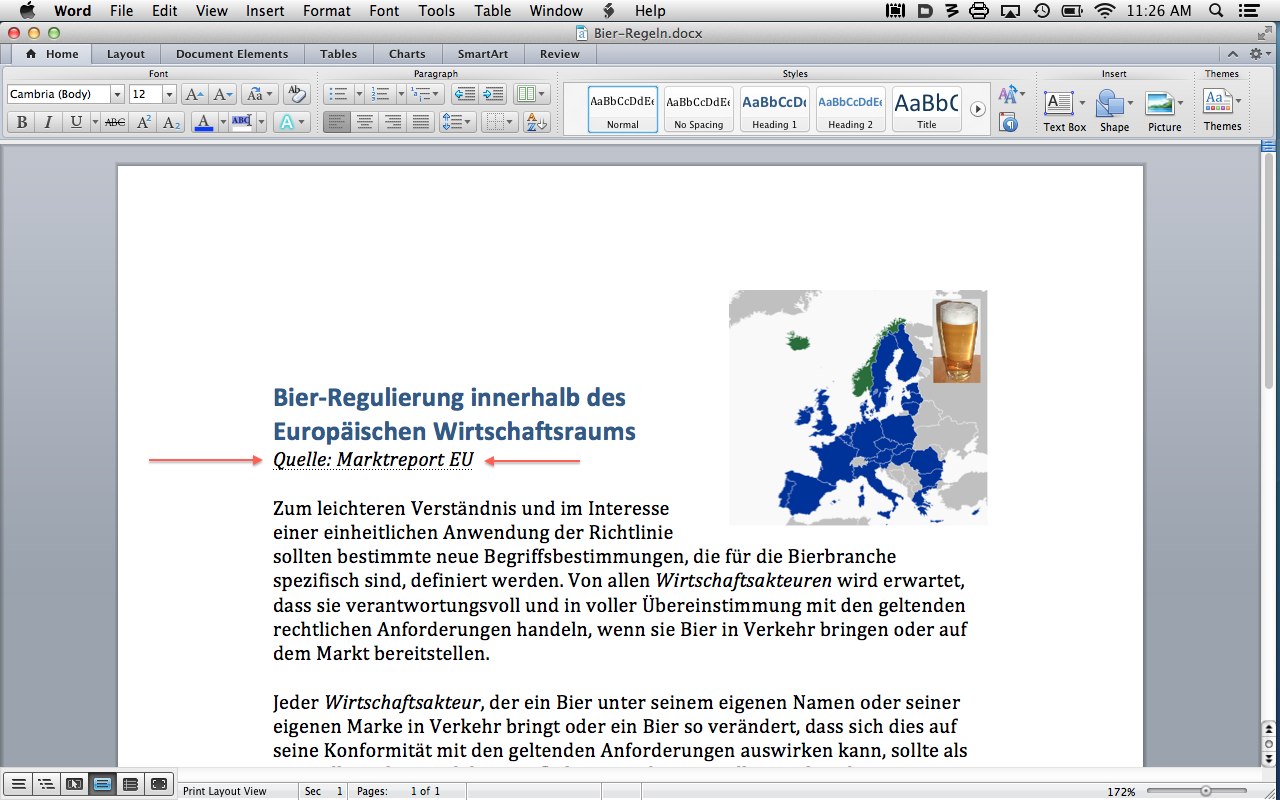
Task: Apply the Title style
Action: 926,108
